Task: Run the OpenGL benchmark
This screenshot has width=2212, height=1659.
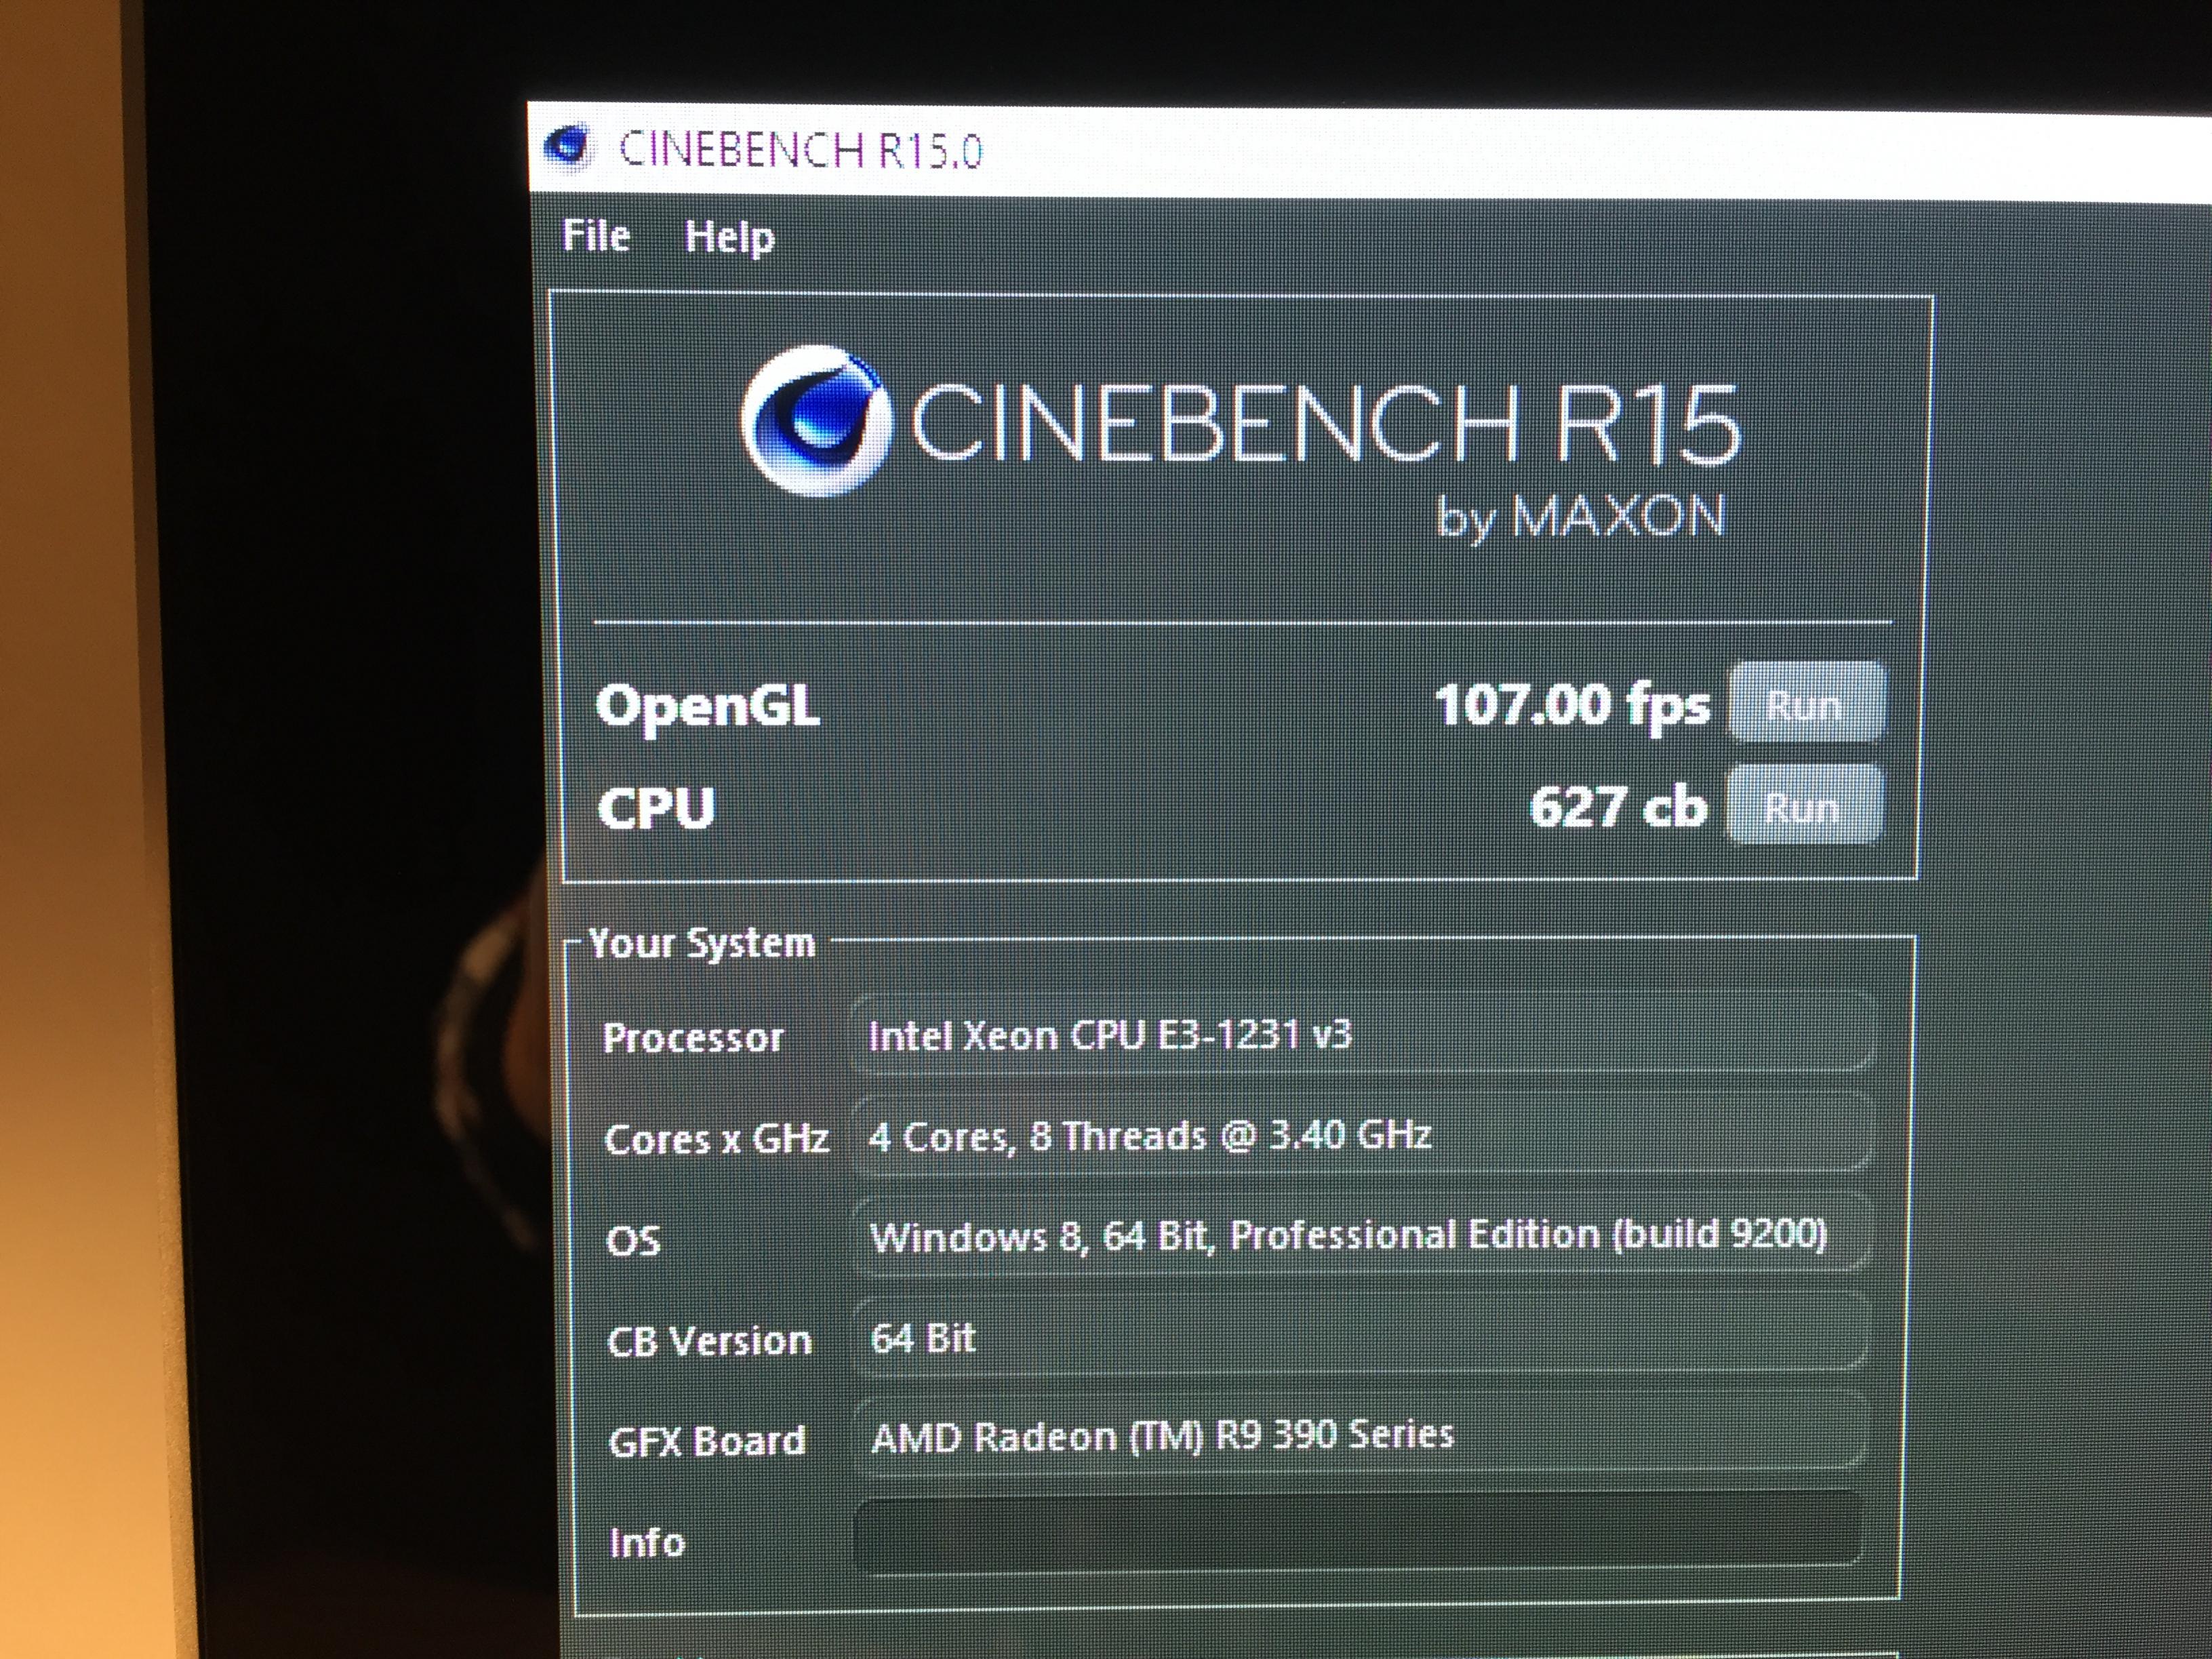Action: coord(1806,703)
